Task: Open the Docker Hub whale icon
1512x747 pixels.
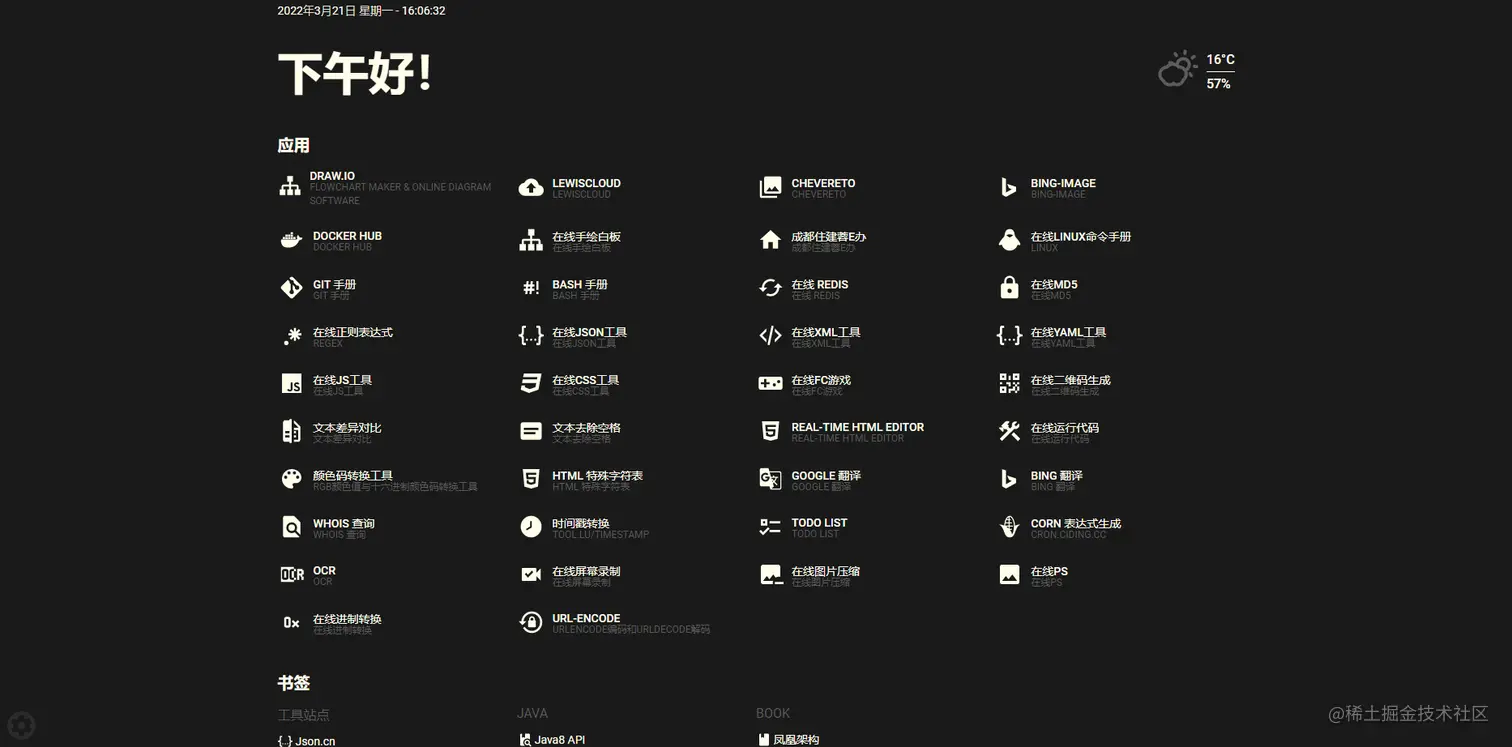Action: tap(290, 241)
